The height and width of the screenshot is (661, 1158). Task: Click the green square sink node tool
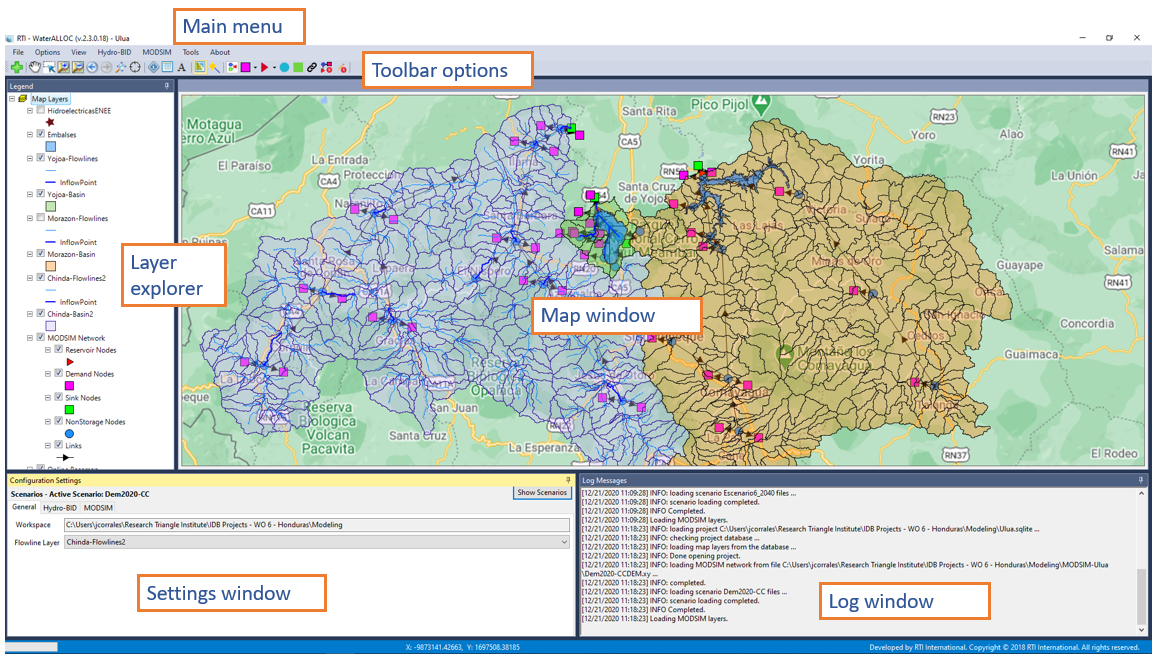(299, 68)
